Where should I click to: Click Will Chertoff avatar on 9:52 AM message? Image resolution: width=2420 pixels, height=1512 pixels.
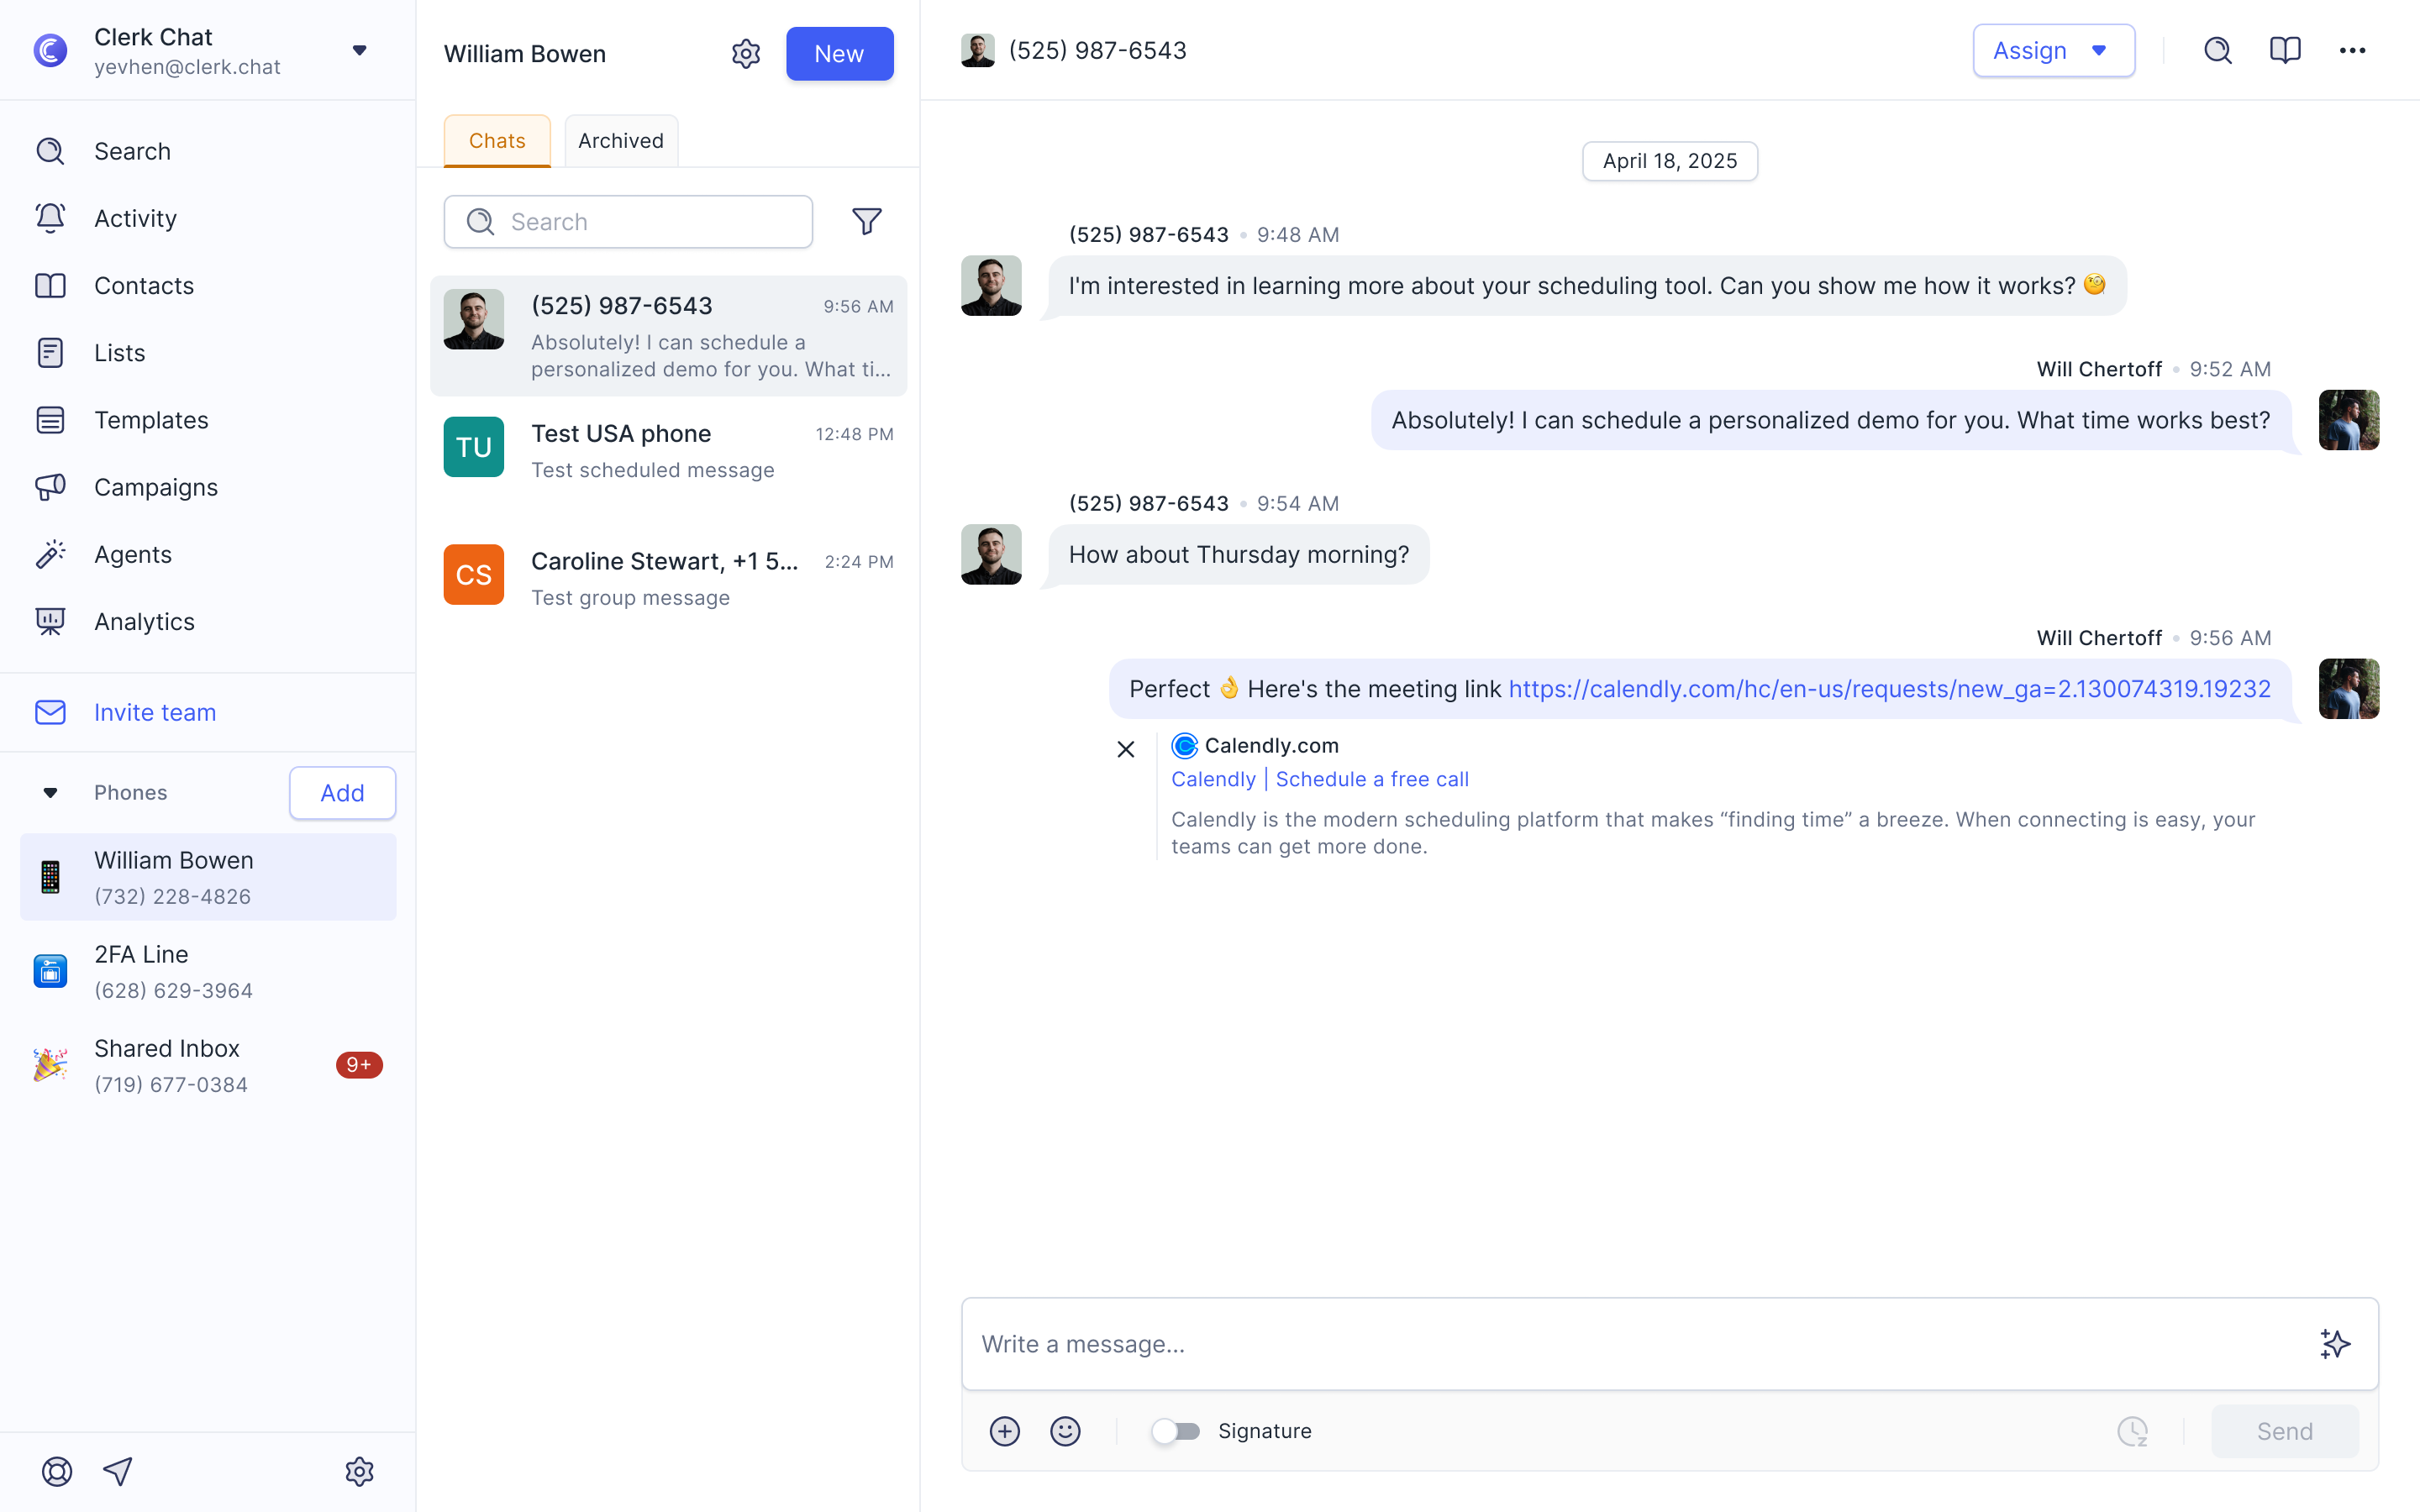[2349, 420]
